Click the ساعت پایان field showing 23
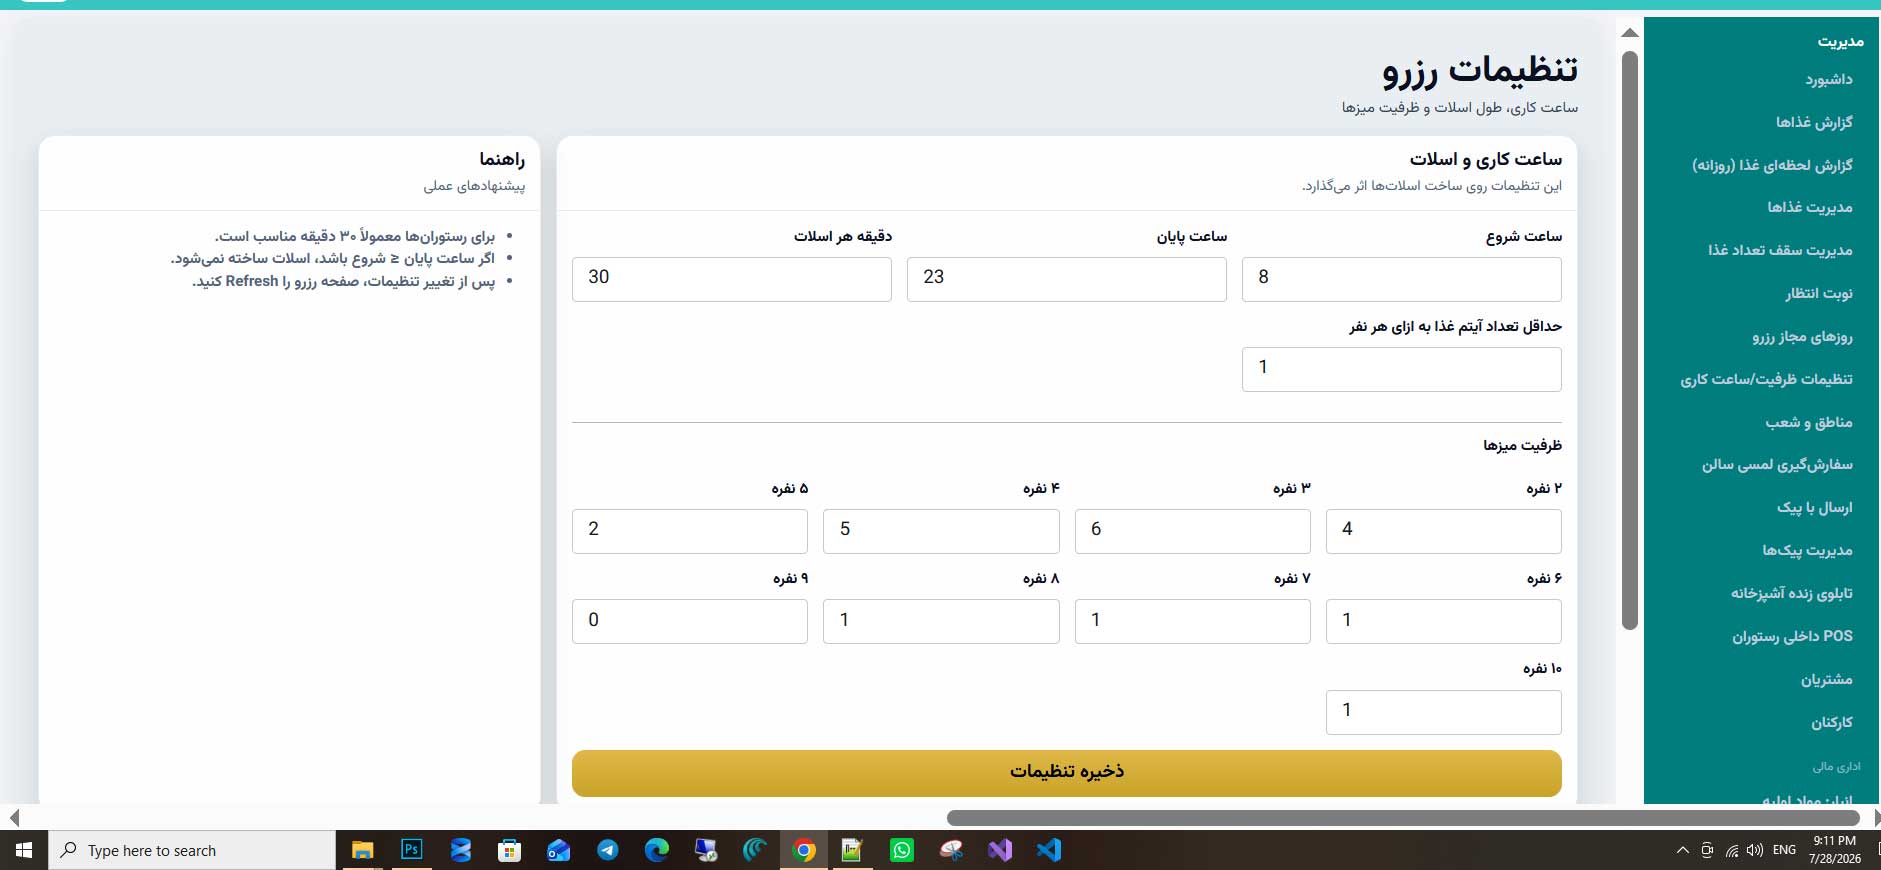This screenshot has width=1881, height=870. click(x=1066, y=279)
